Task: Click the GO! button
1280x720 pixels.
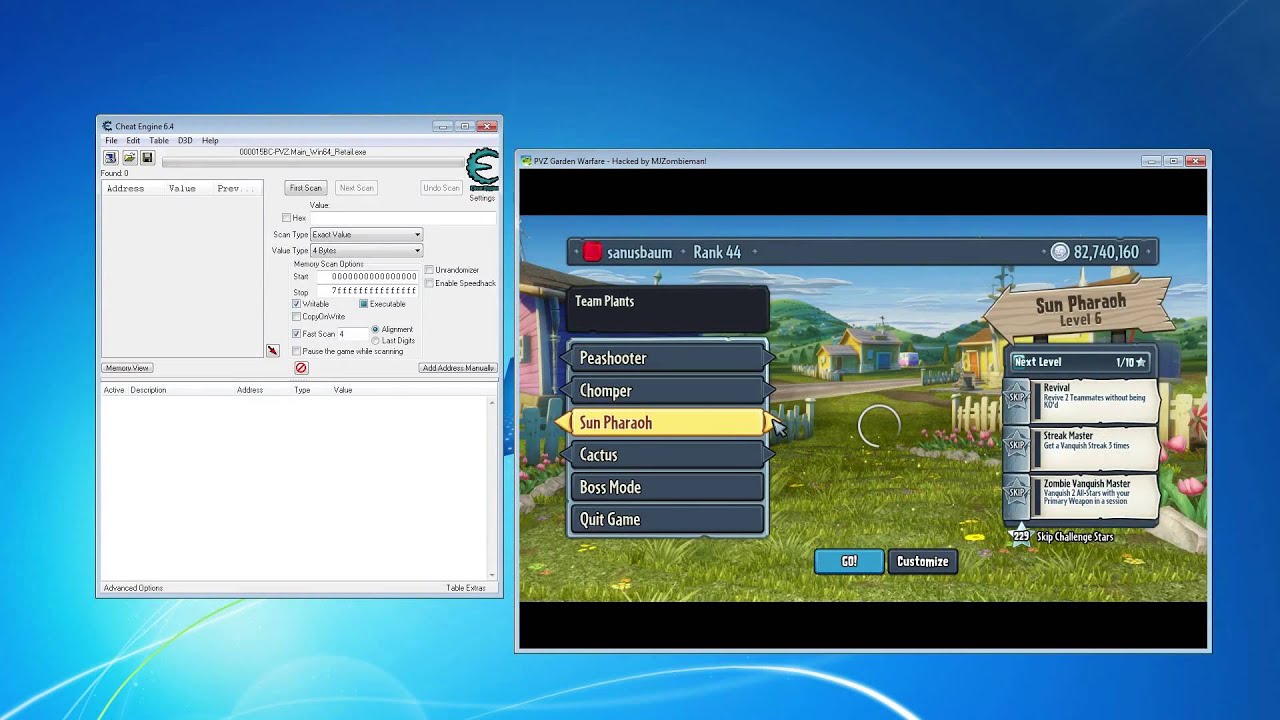Action: [x=849, y=561]
